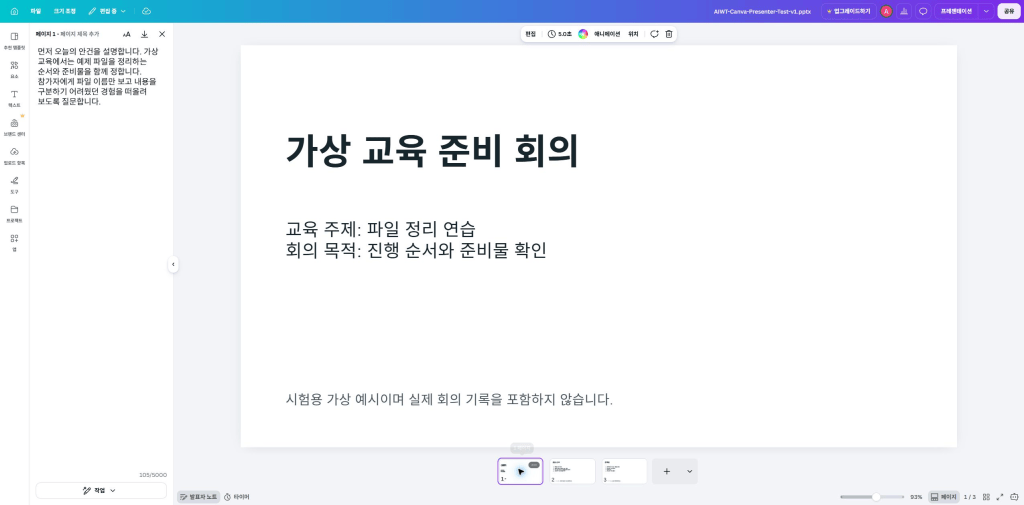
Task: Open the 작업 dropdown button in notes panel
Action: click(101, 490)
